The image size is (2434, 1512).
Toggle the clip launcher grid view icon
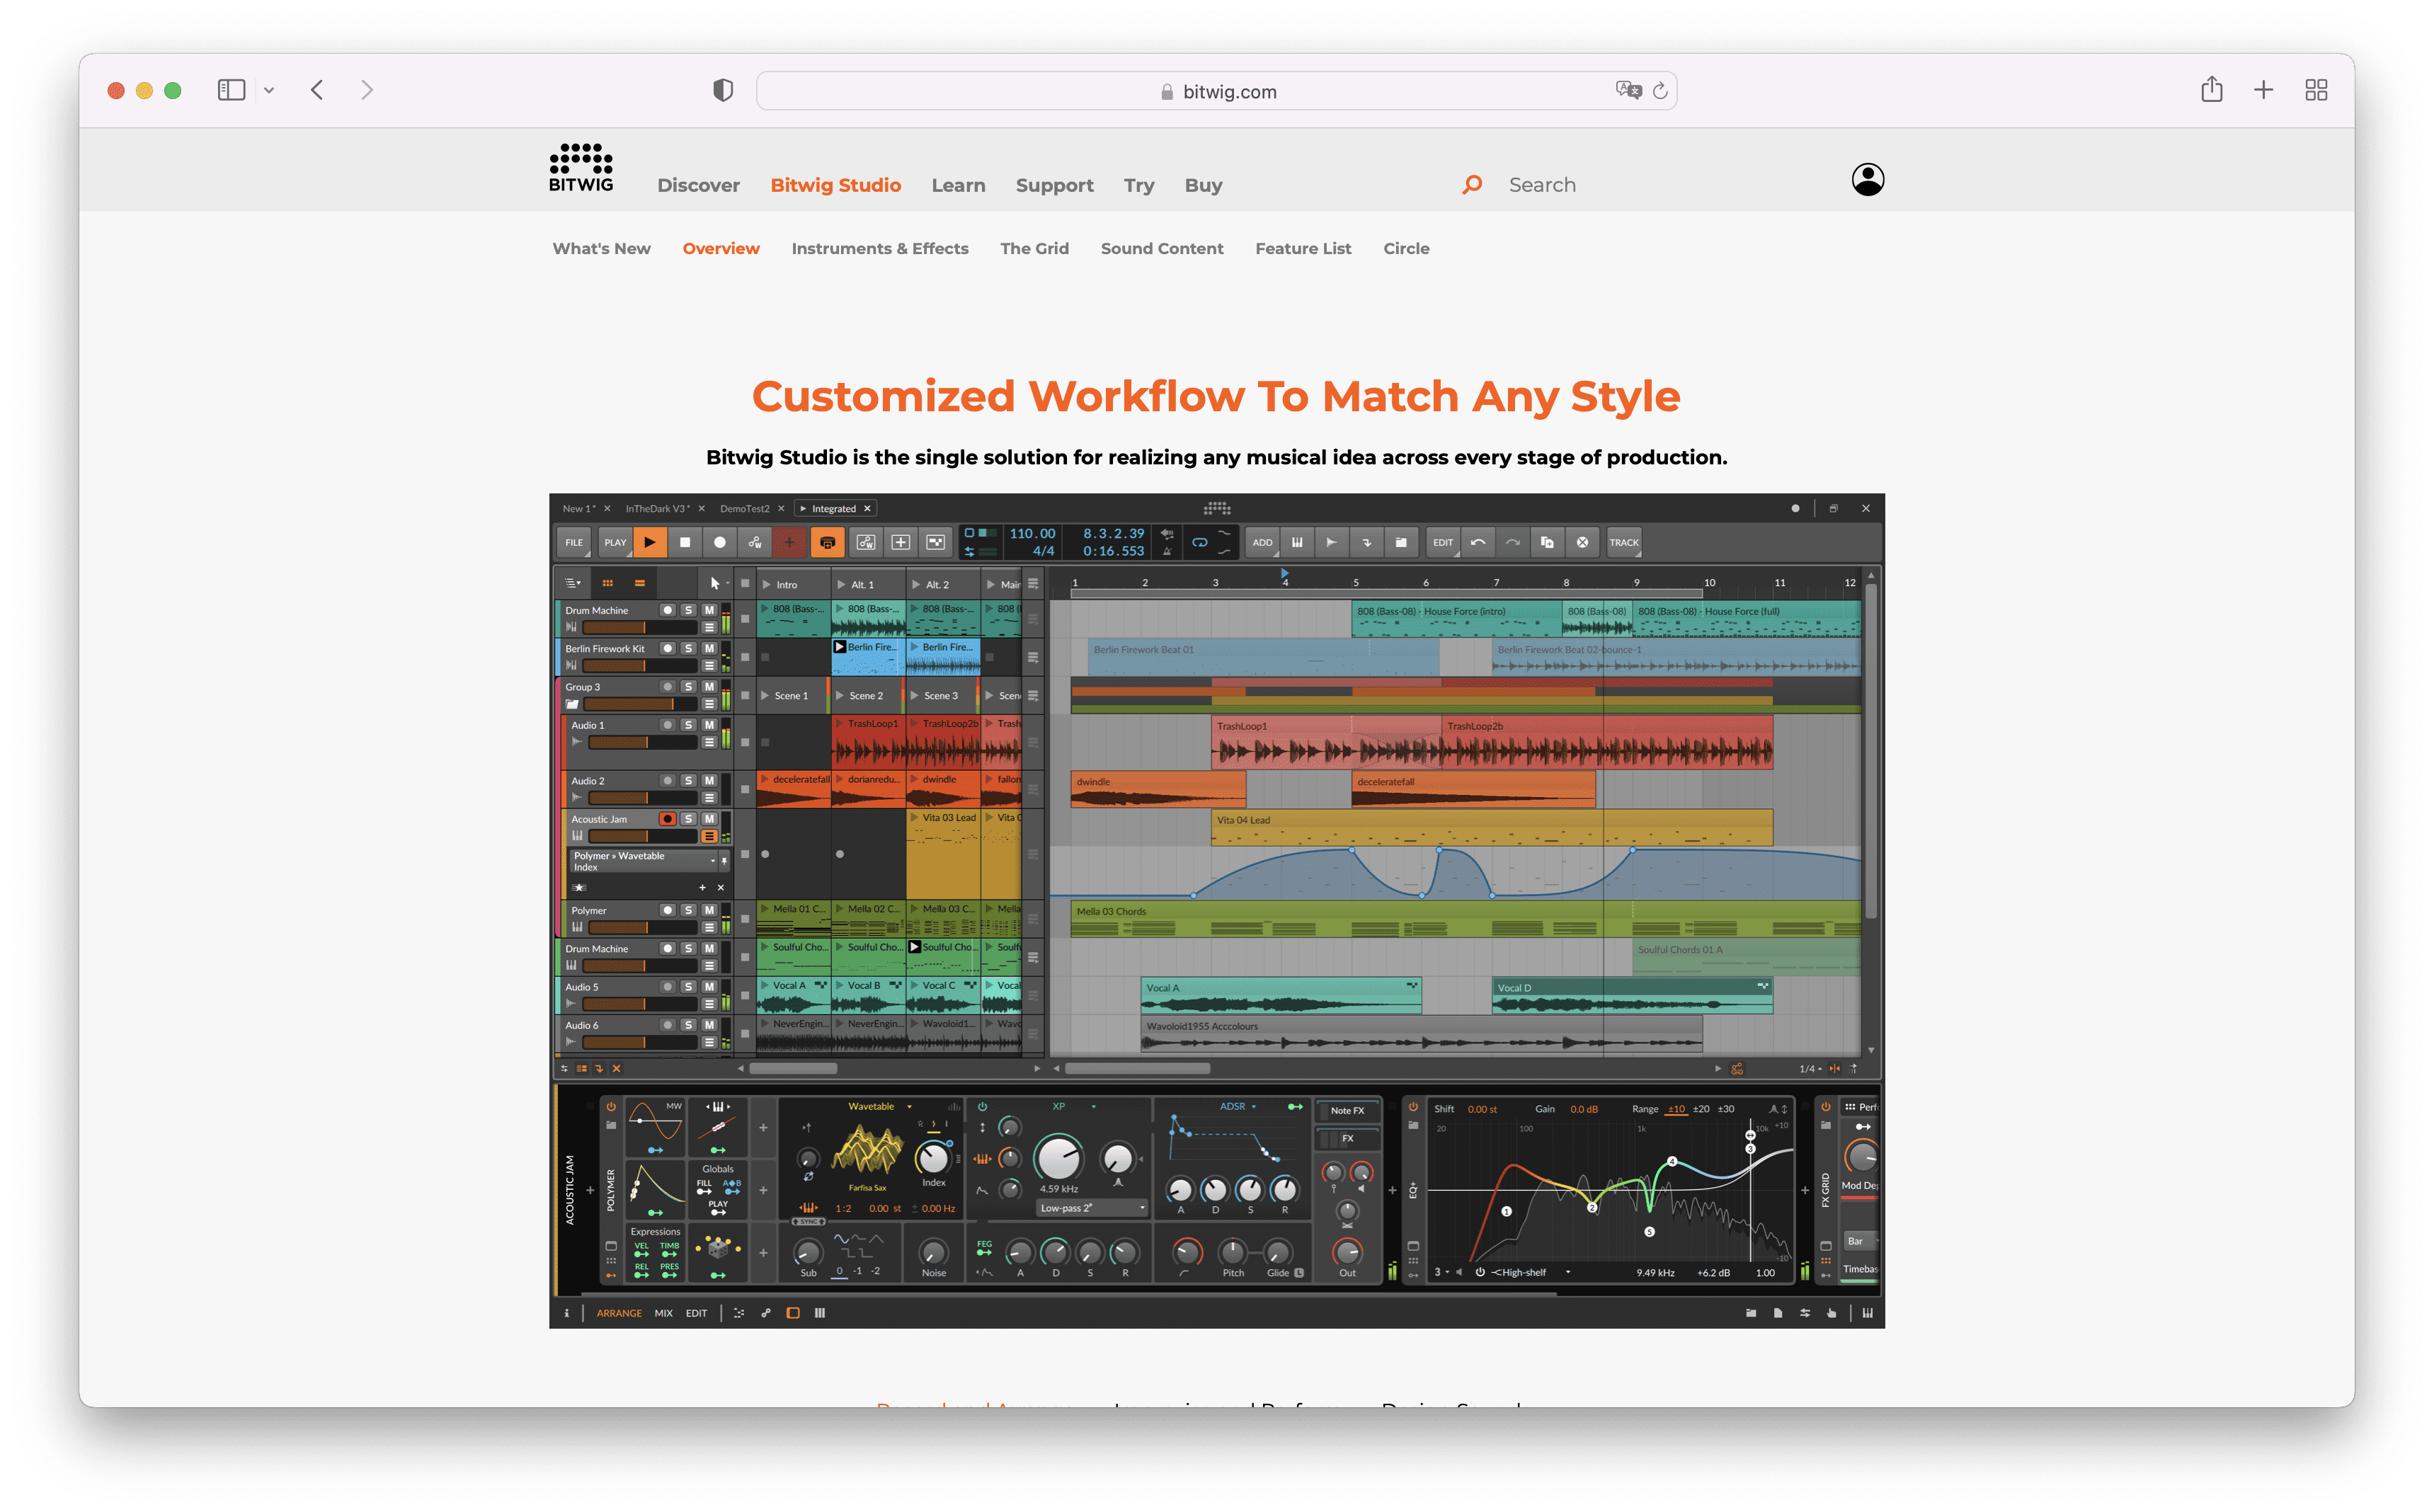coord(608,583)
